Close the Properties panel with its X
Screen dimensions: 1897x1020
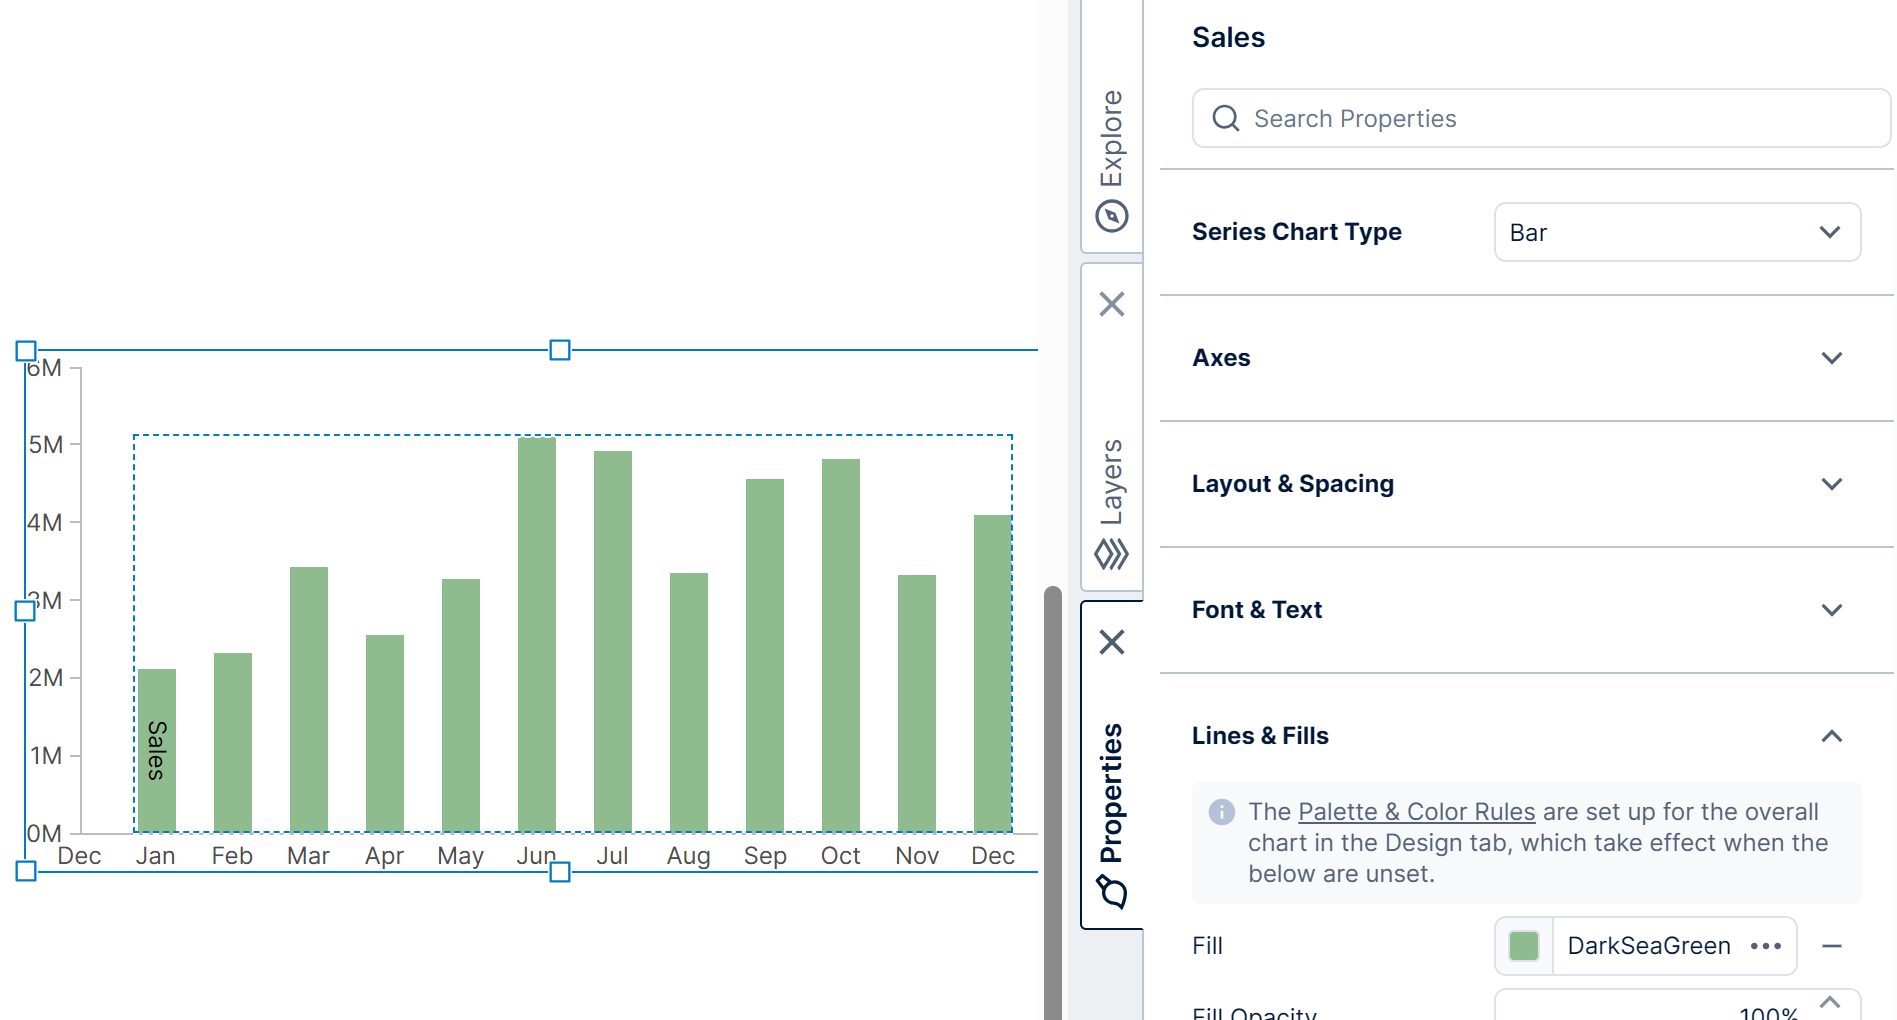coord(1110,643)
